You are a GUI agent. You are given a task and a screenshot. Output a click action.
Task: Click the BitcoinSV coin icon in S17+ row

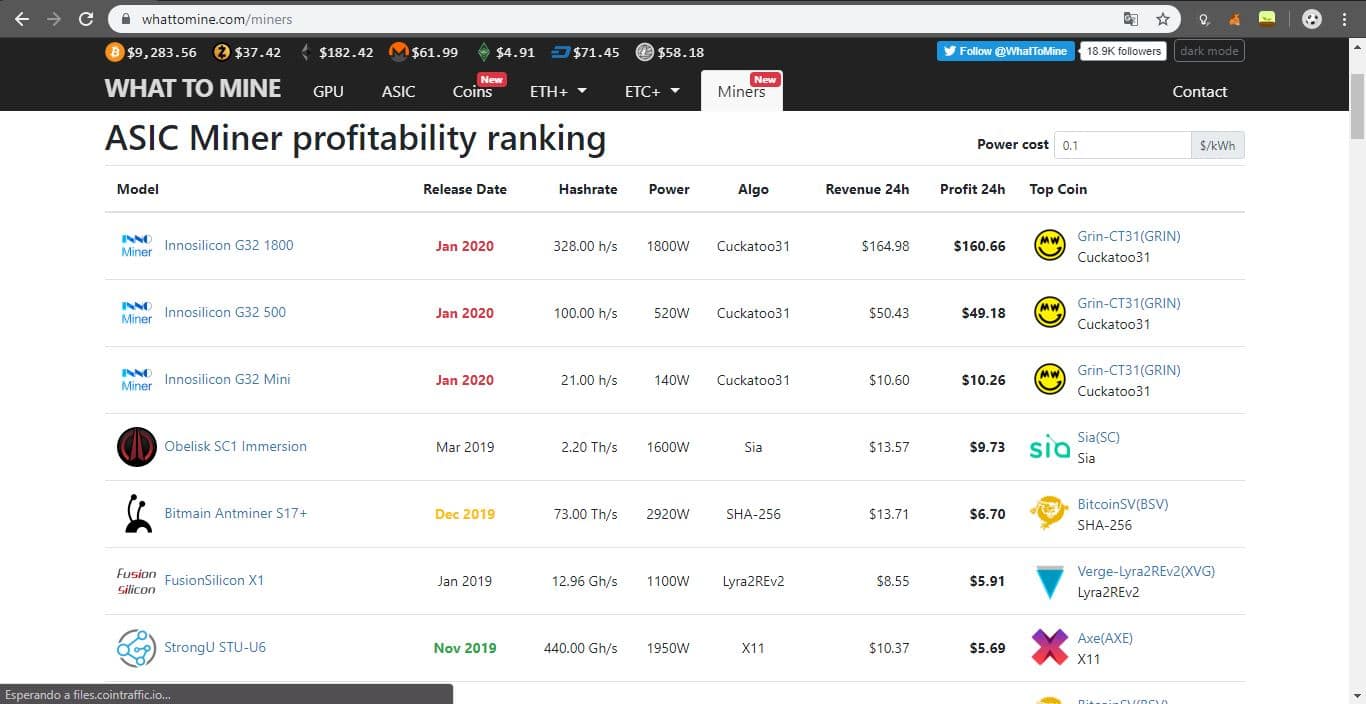pyautogui.click(x=1049, y=514)
